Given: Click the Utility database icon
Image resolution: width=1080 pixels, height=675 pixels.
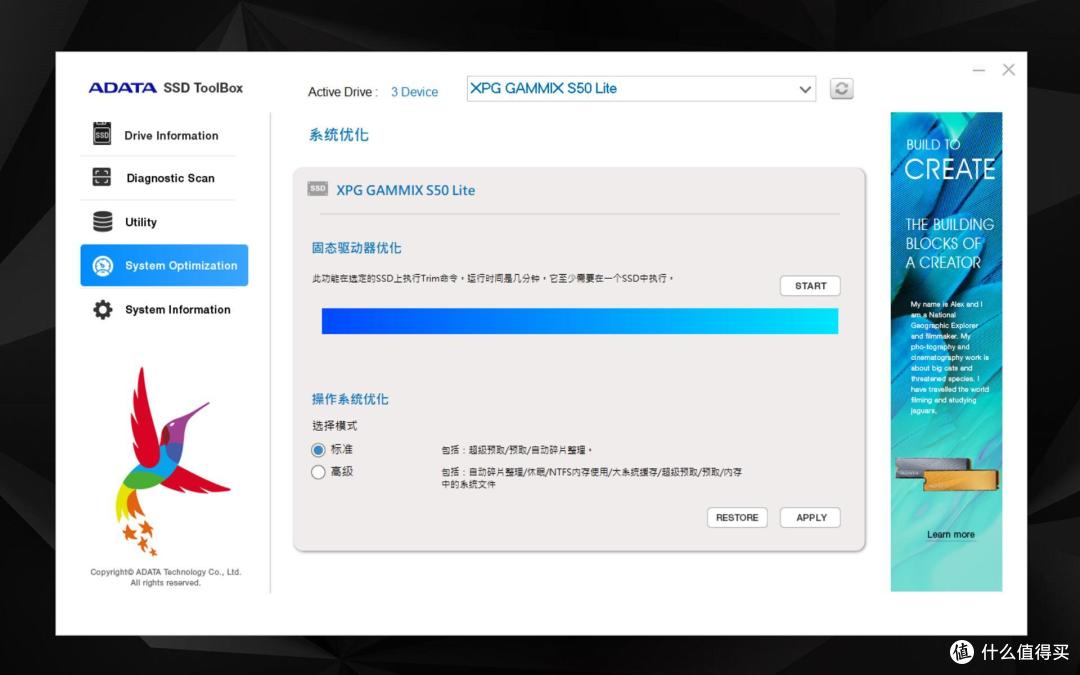Looking at the screenshot, I should coord(103,221).
